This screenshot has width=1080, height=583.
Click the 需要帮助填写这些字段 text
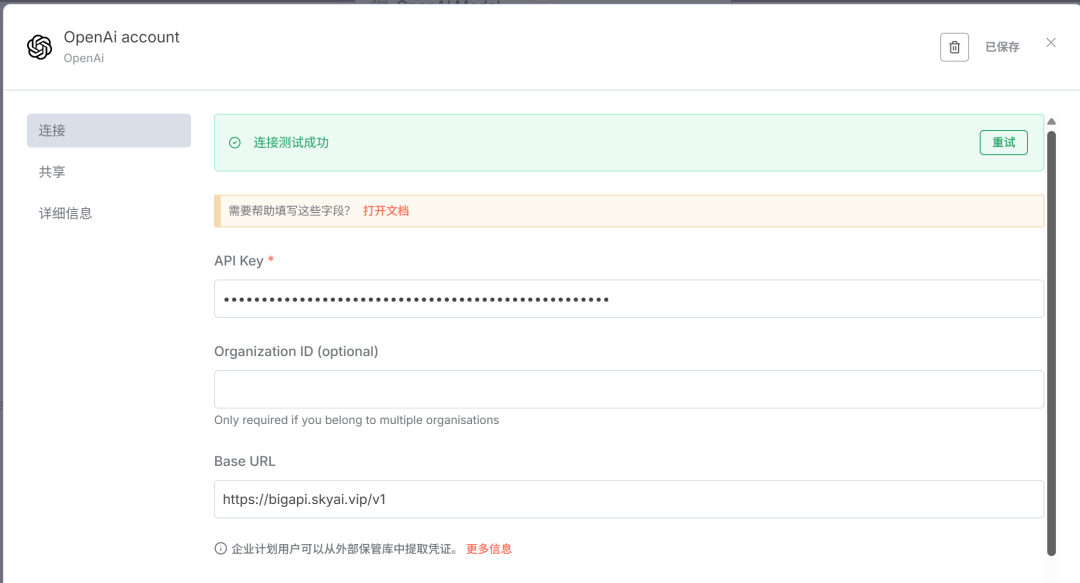pos(289,211)
